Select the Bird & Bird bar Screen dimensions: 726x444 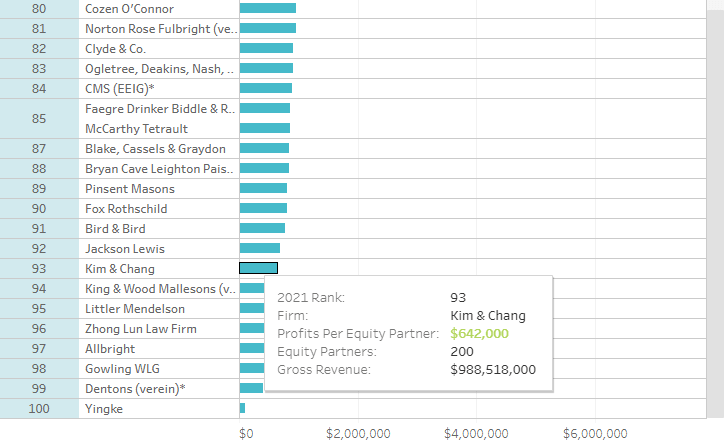pos(262,228)
